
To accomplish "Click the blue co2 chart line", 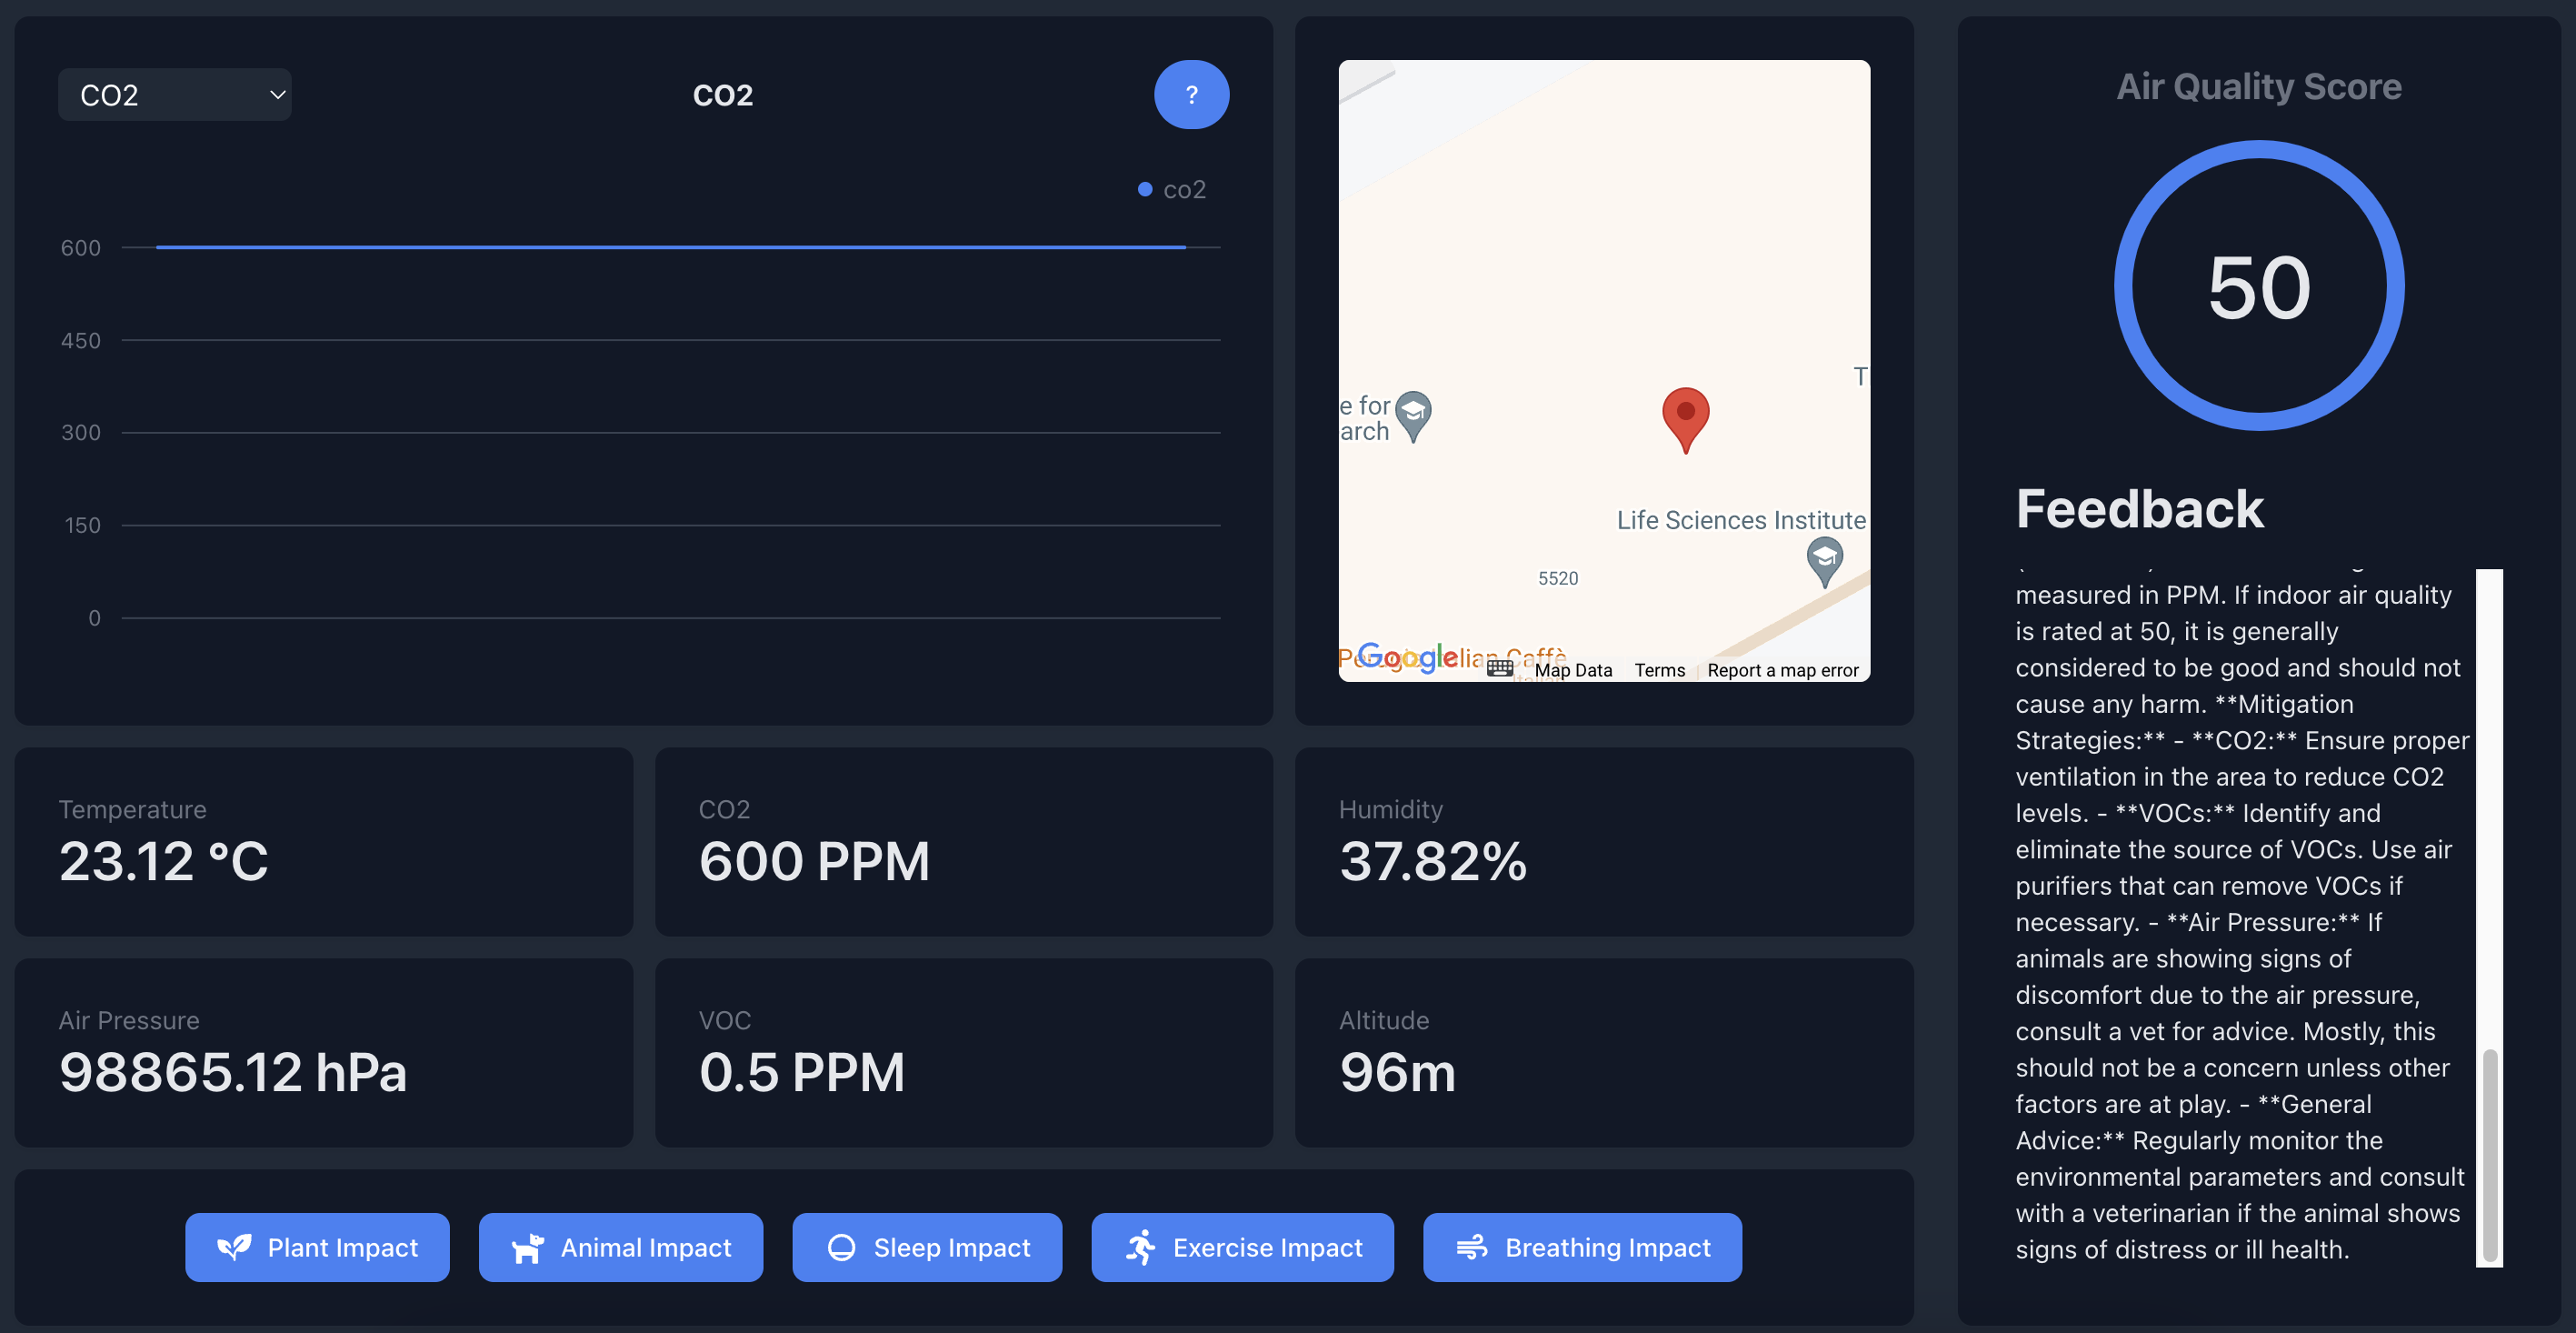I will coord(670,247).
